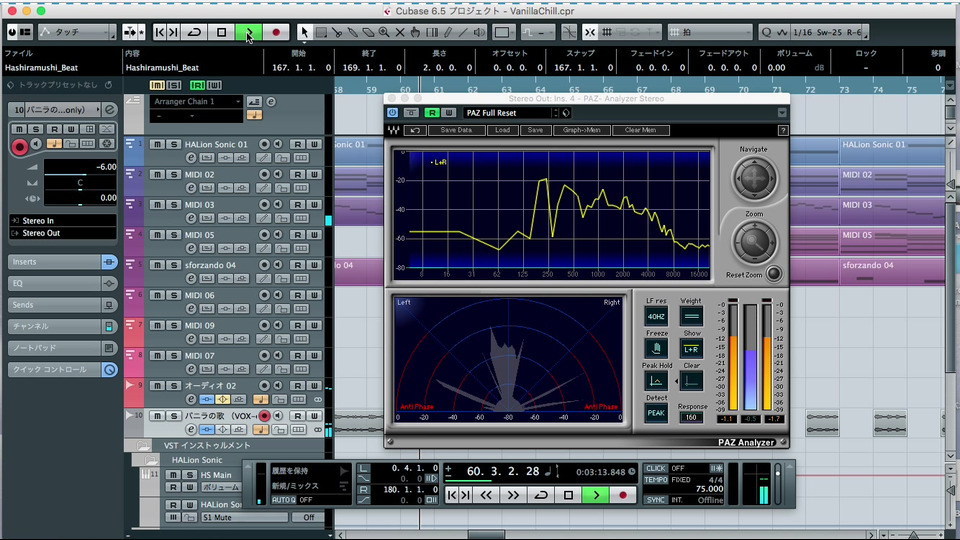Toggle PAZ Peak Hold button

[656, 381]
